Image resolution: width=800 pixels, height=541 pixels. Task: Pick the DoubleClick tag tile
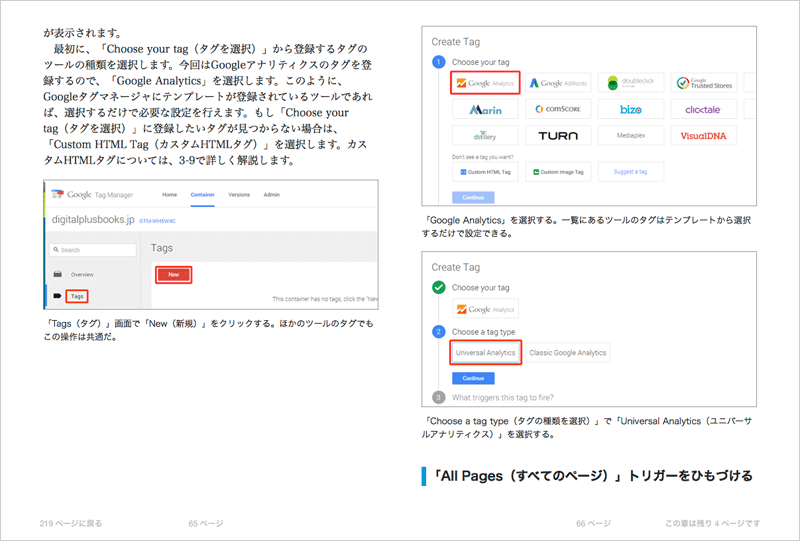(631, 83)
